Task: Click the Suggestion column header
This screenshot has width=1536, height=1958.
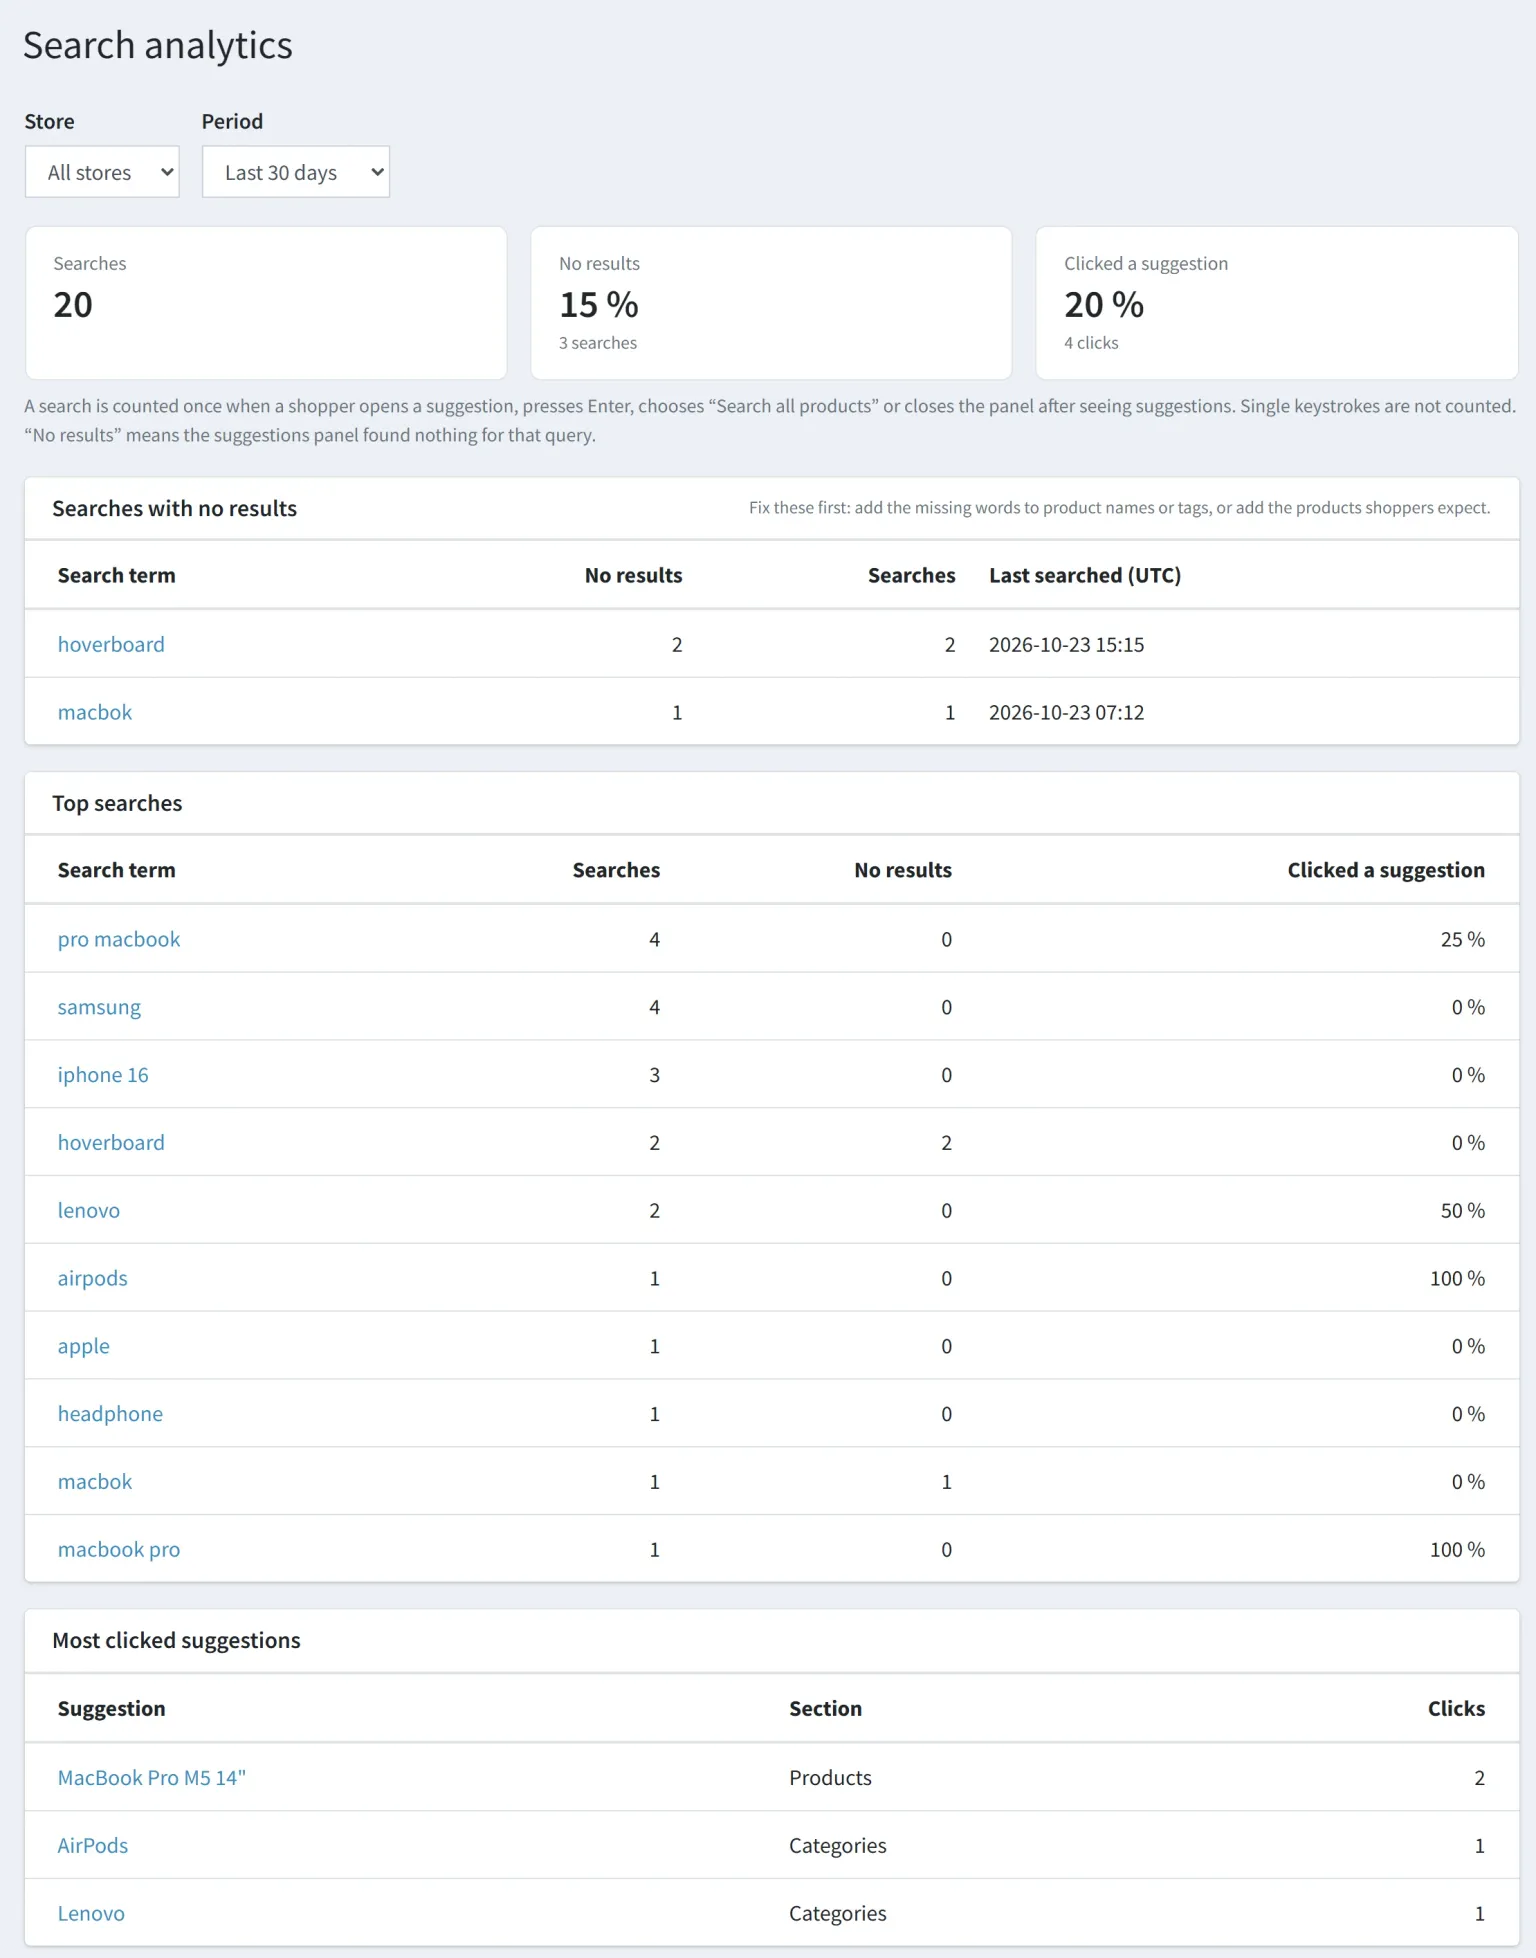Action: 112,1709
